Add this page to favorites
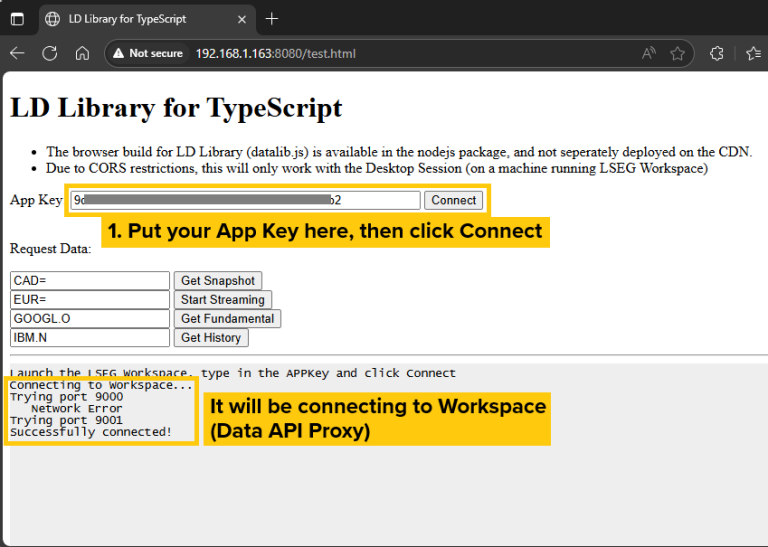768x547 pixels. tap(677, 53)
